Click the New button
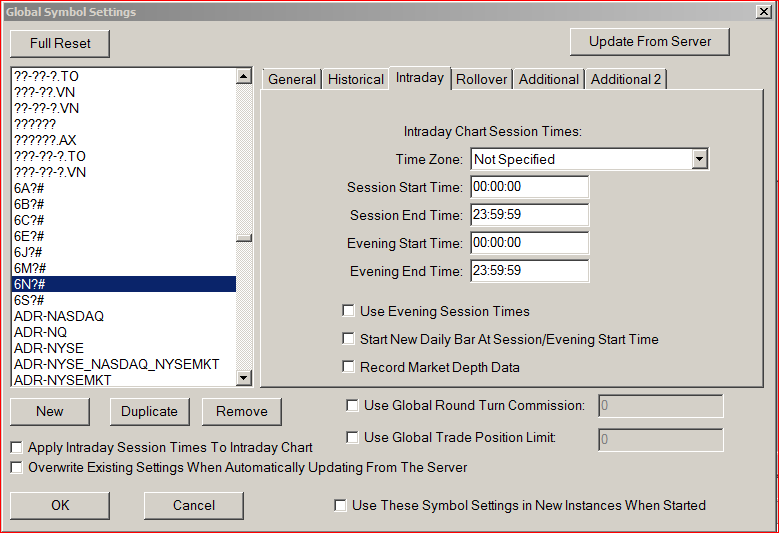The image size is (779, 533). click(x=50, y=412)
